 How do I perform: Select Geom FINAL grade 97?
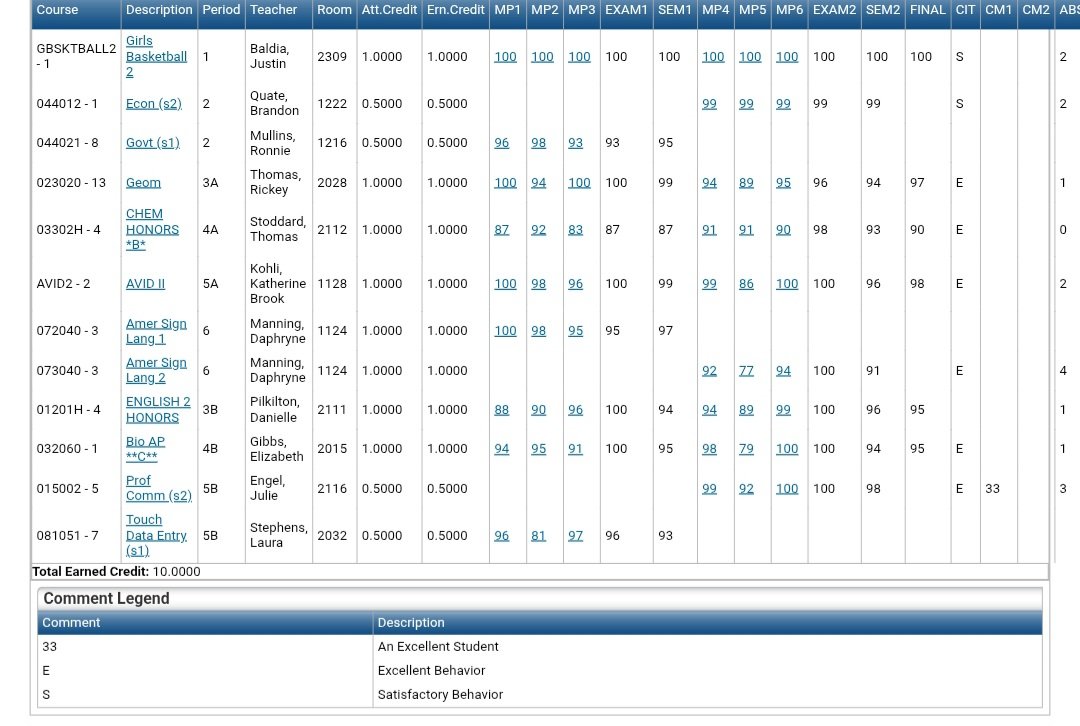click(917, 183)
